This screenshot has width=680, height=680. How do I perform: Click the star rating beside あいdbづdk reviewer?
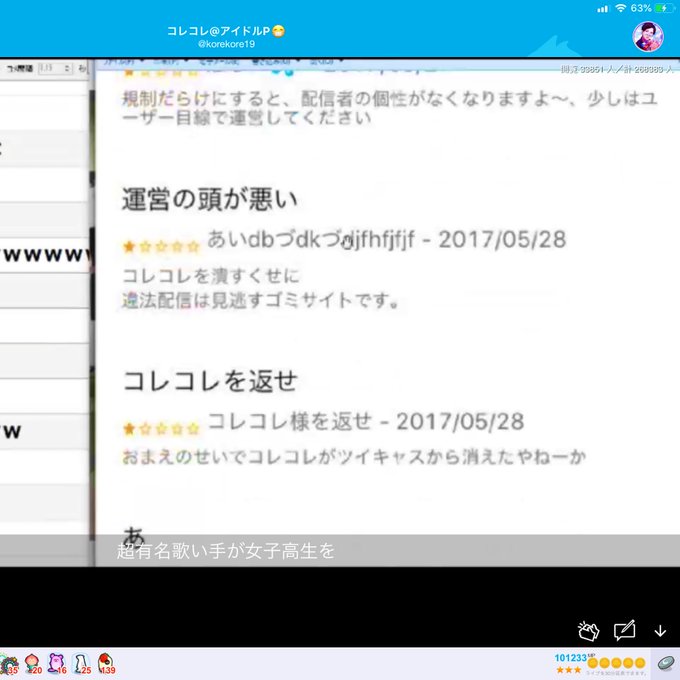click(161, 247)
